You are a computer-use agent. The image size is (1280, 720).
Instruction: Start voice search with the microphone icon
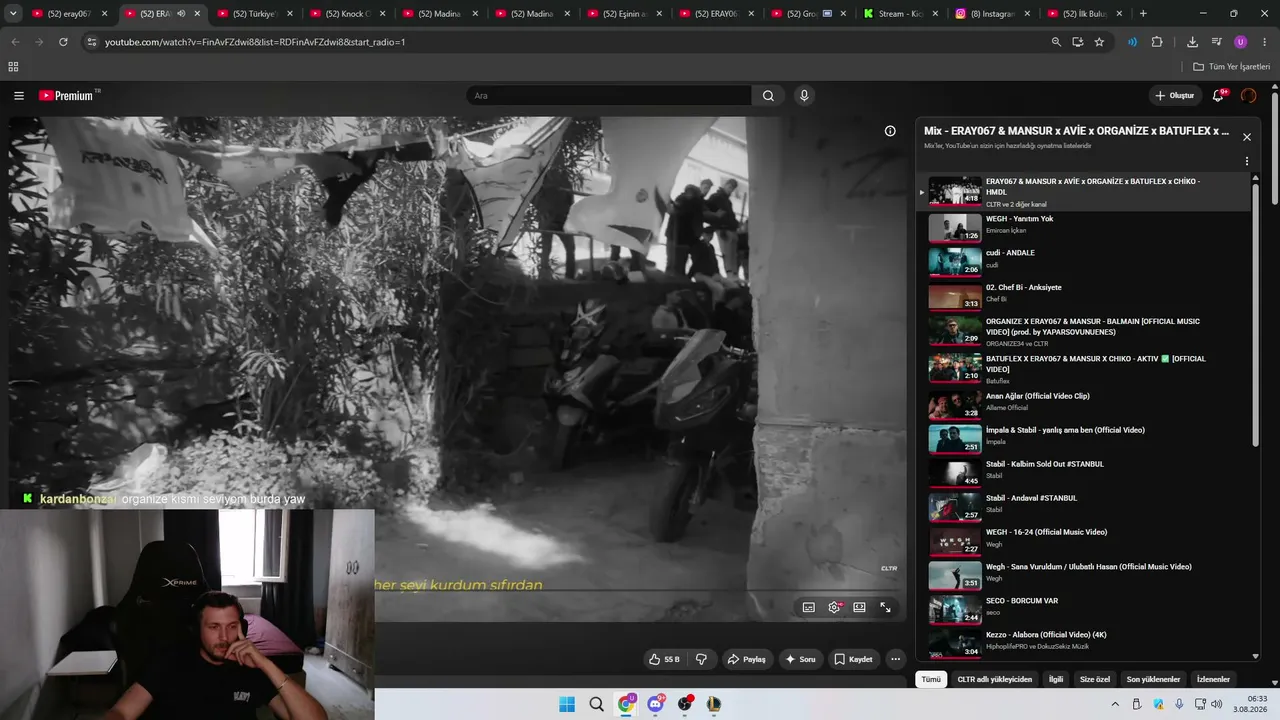[x=804, y=96]
